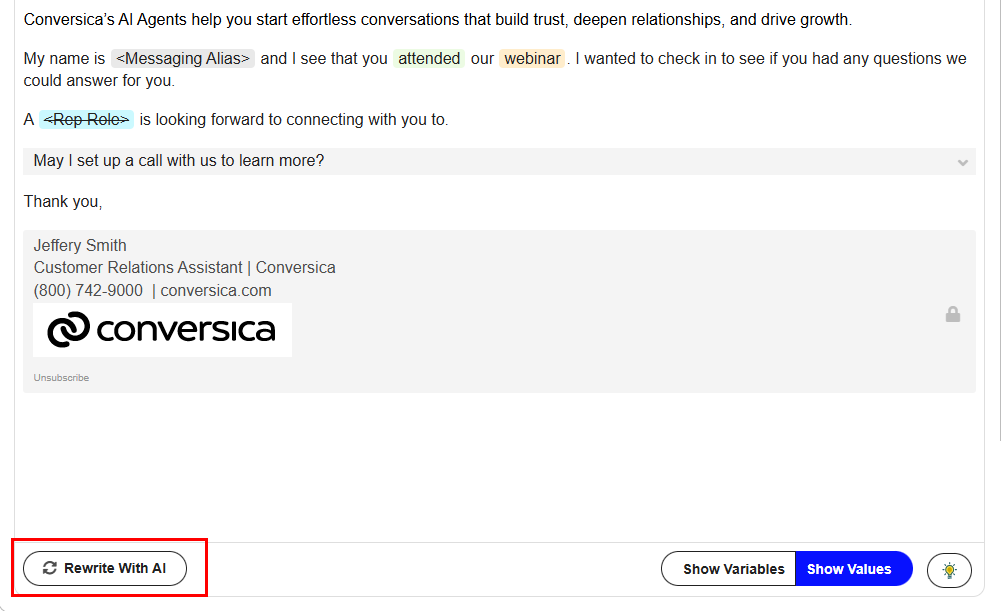Click conversica.com in the signature
This screenshot has width=1004, height=611.
click(216, 291)
